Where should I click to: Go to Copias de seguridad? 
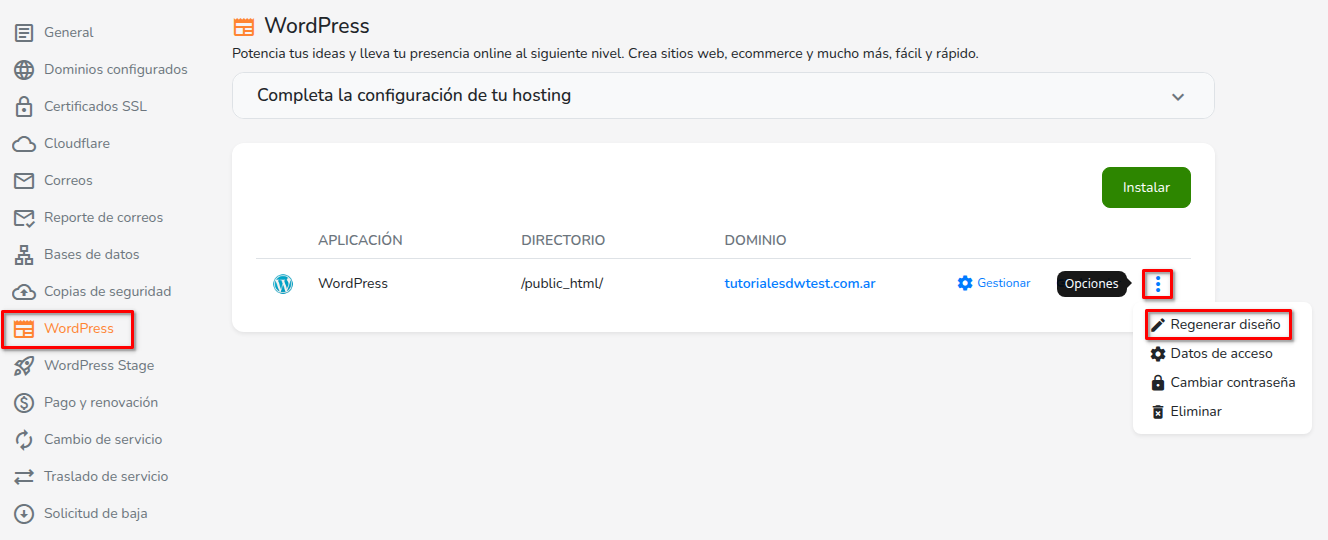tap(107, 292)
